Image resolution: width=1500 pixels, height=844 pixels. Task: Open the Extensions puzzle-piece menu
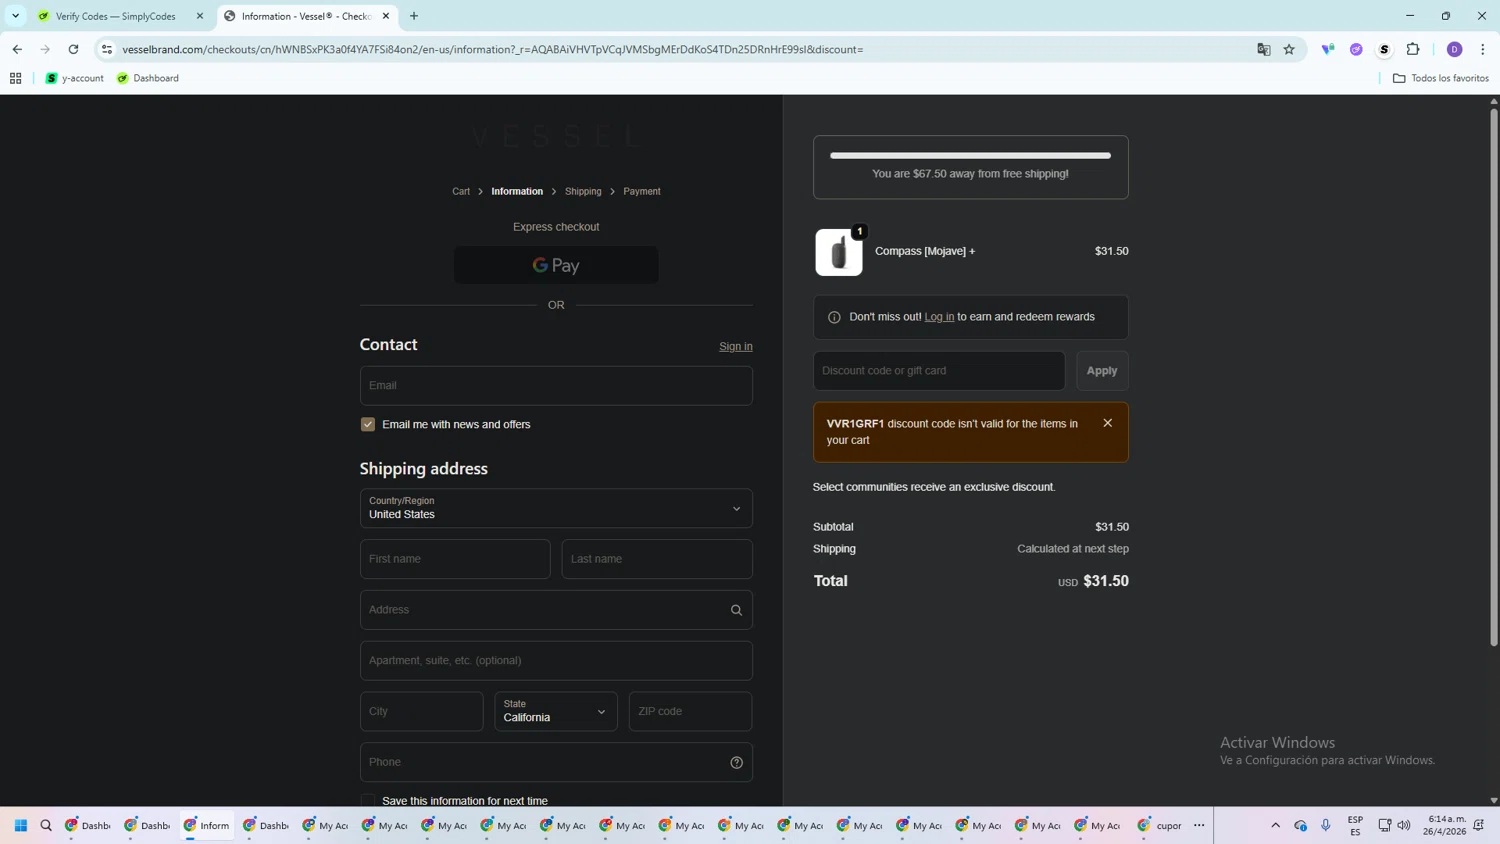pos(1413,49)
